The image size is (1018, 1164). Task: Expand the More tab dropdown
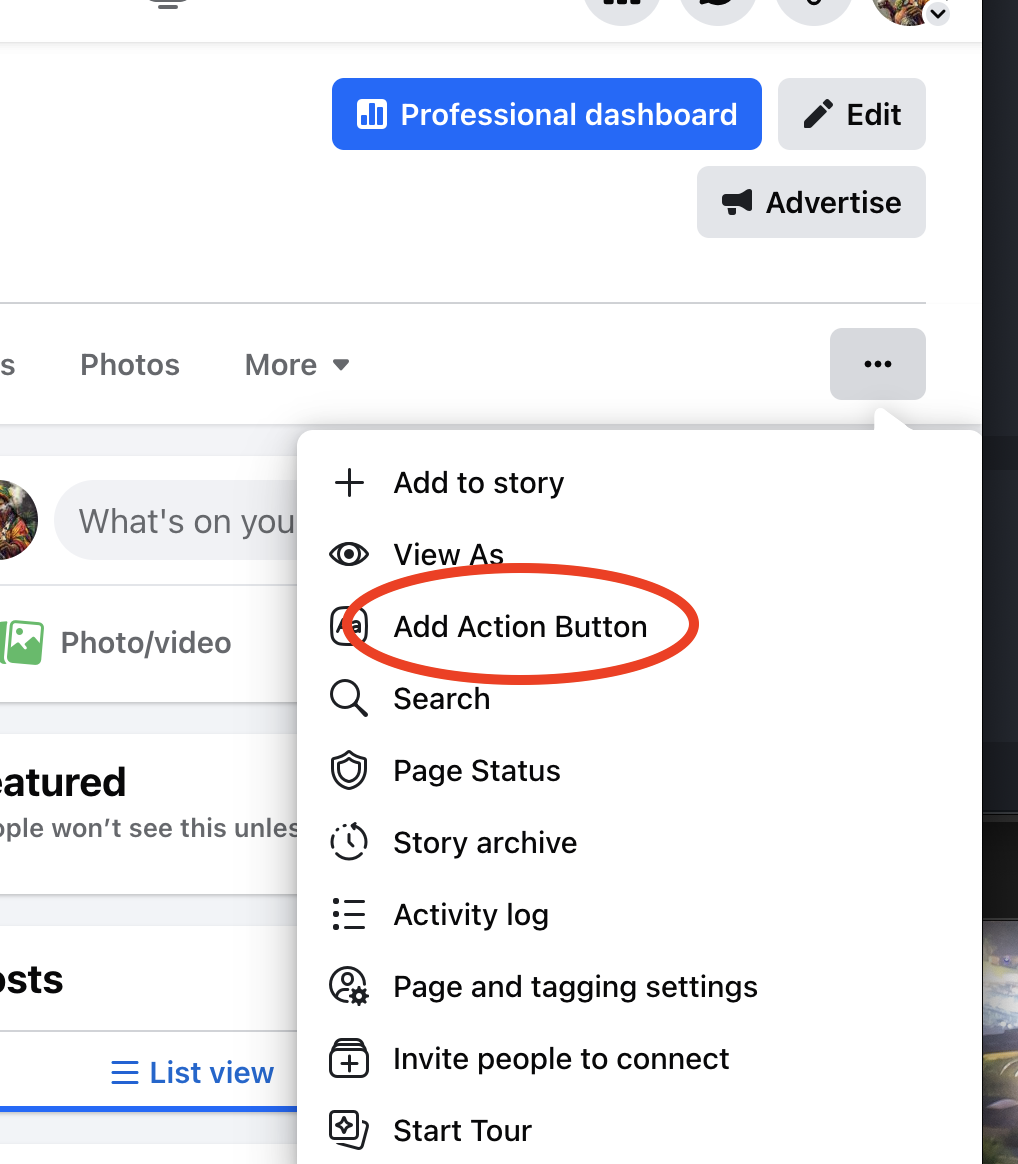click(x=297, y=365)
